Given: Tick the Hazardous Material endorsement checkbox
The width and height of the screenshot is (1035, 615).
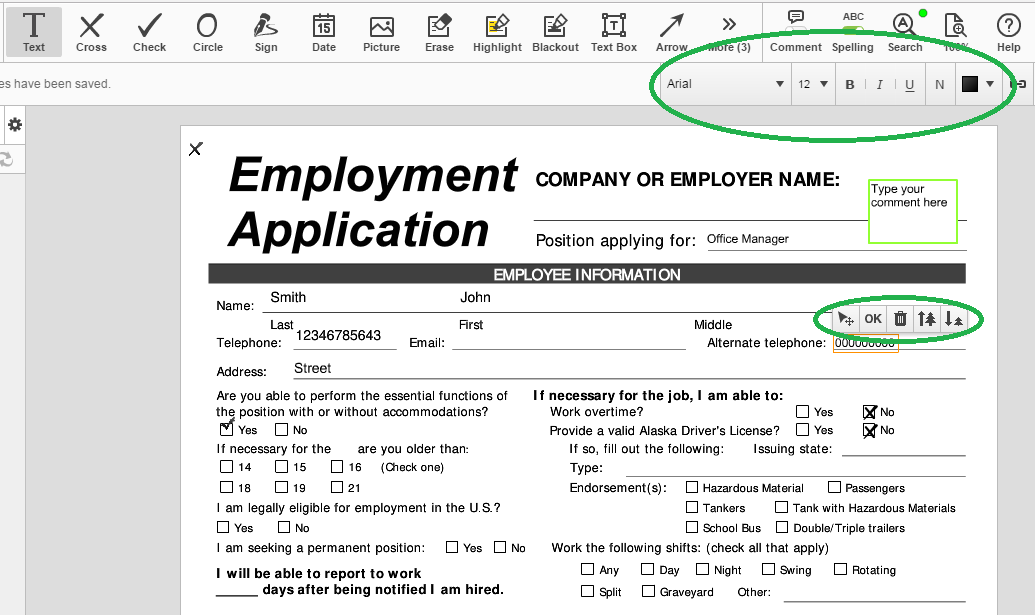Looking at the screenshot, I should point(692,487).
